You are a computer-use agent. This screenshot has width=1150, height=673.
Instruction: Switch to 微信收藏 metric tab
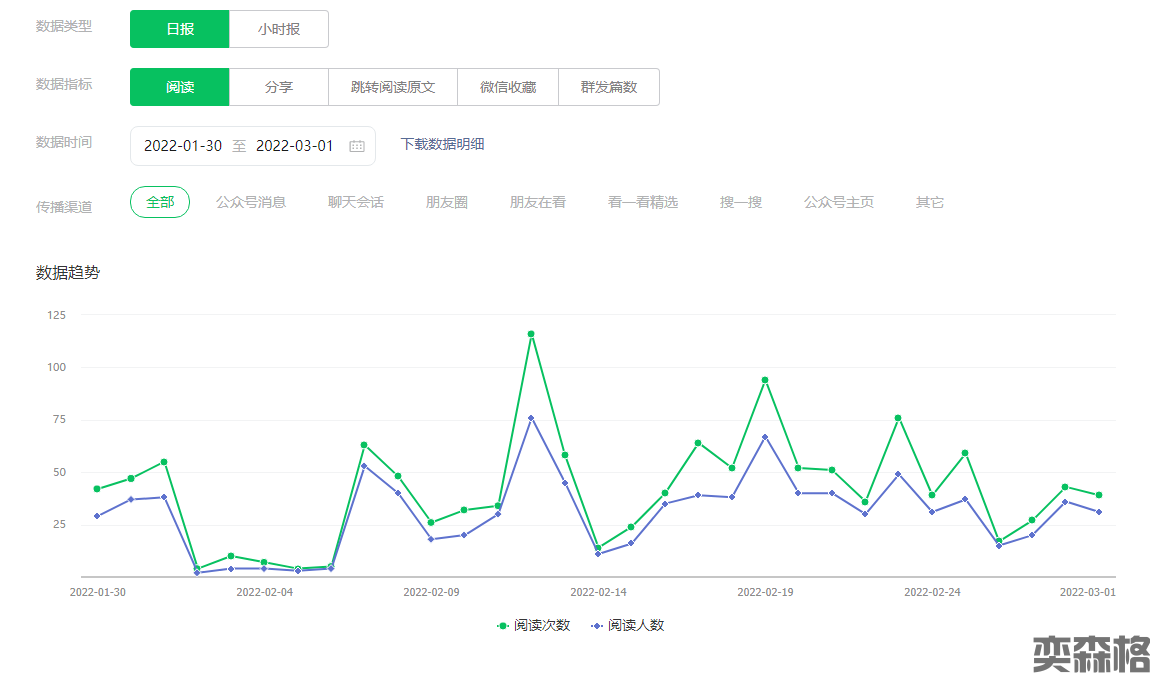(508, 87)
